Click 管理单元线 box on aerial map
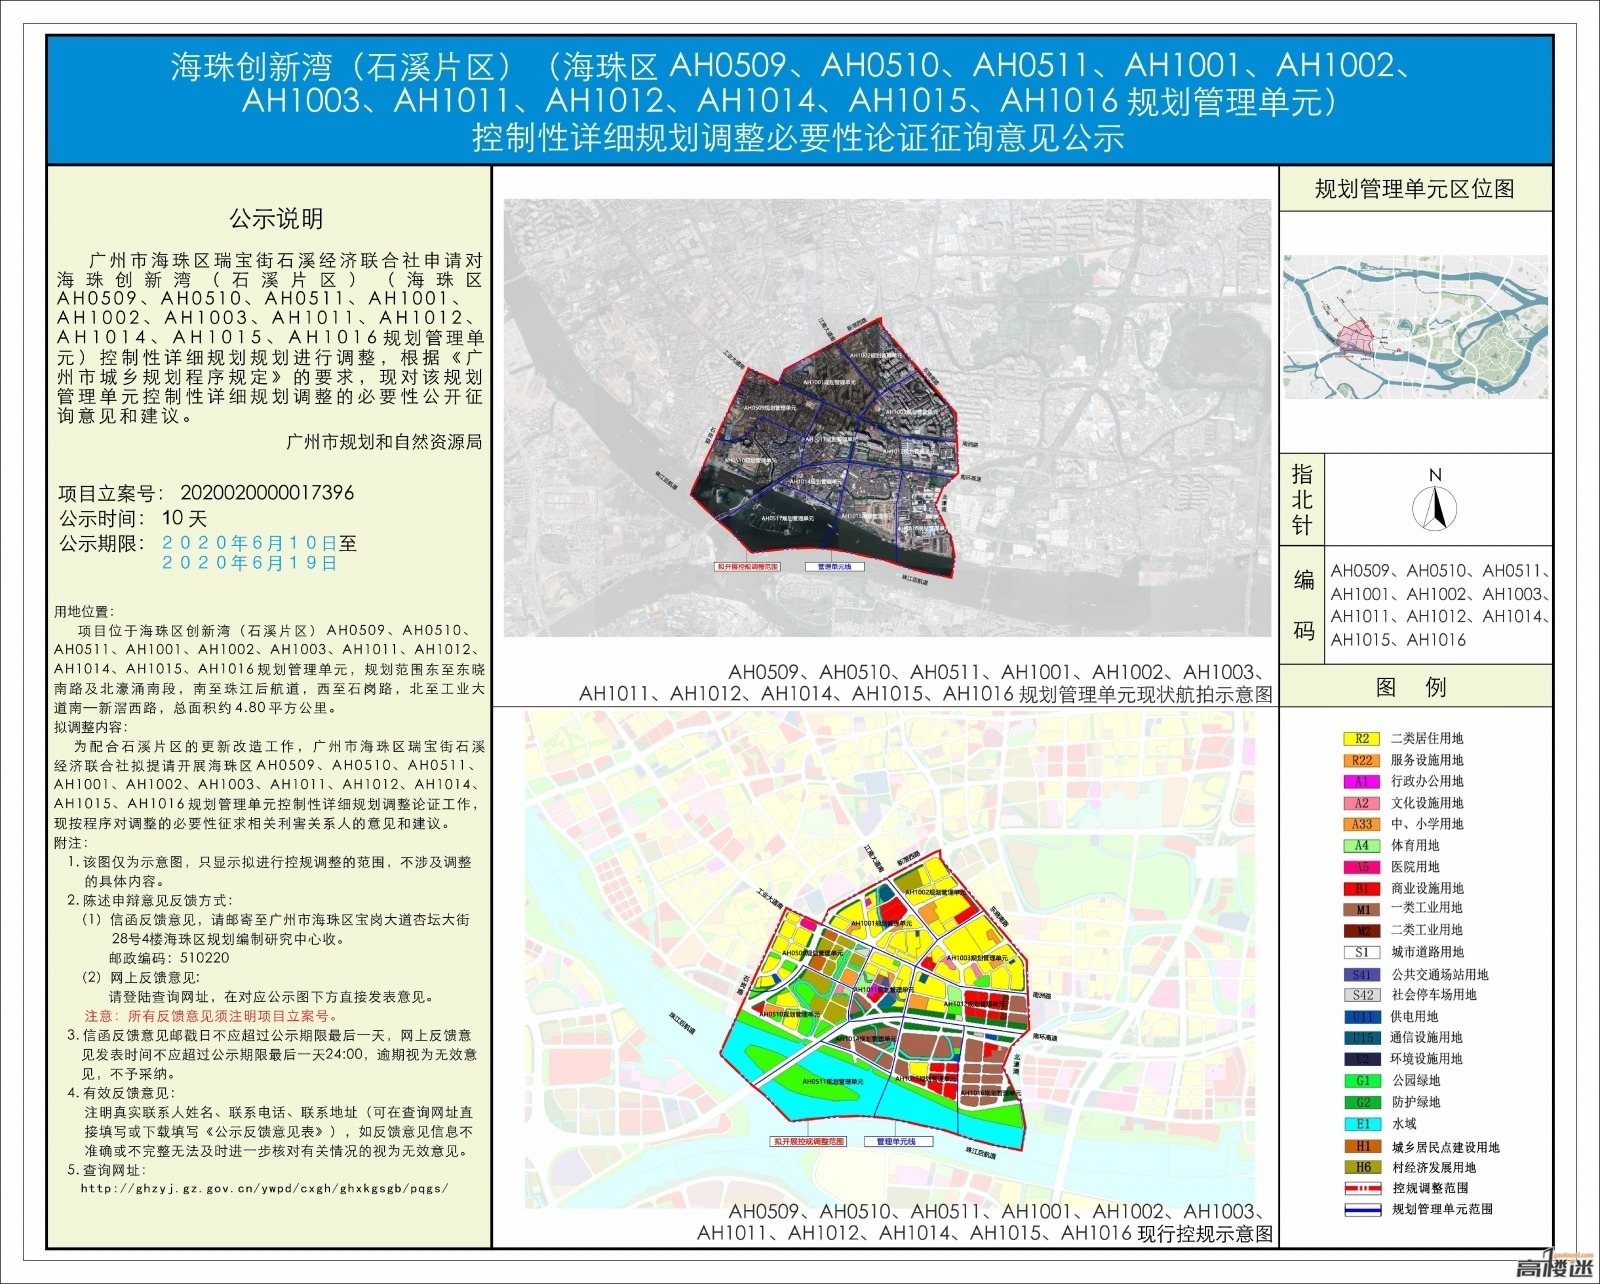1600x1284 pixels. click(x=835, y=567)
